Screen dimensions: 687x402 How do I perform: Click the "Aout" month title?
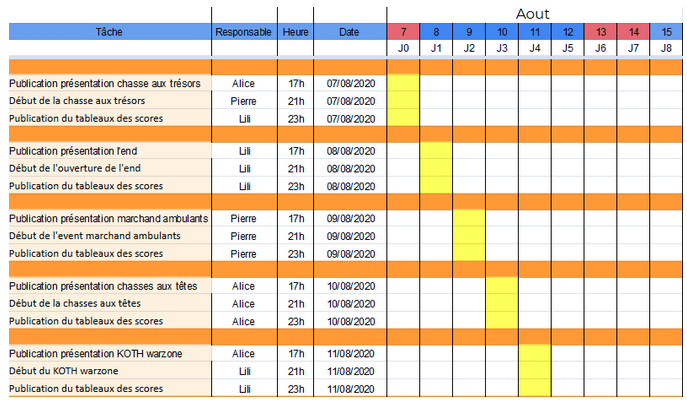coord(534,13)
